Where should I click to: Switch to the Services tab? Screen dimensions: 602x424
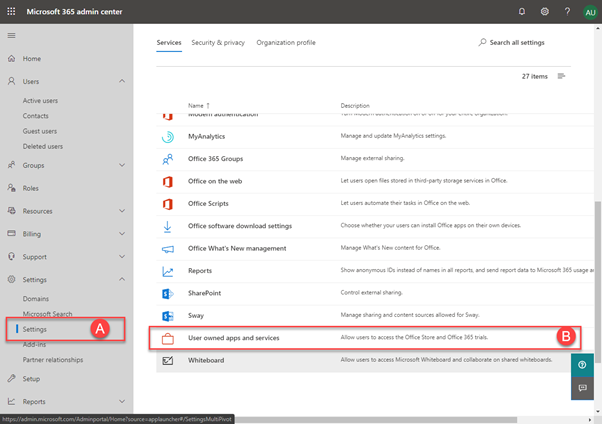(169, 43)
